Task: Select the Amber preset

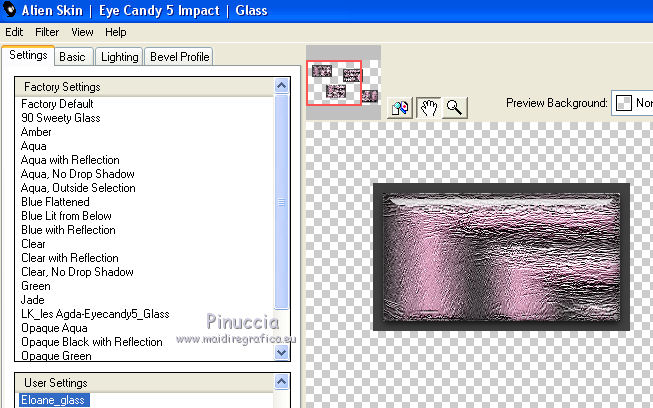Action: [x=36, y=132]
